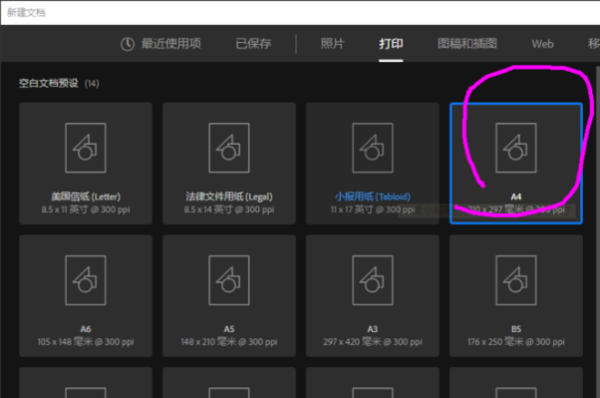Click the 105 x 148 毫米 @ 300 ppi text

(86, 342)
